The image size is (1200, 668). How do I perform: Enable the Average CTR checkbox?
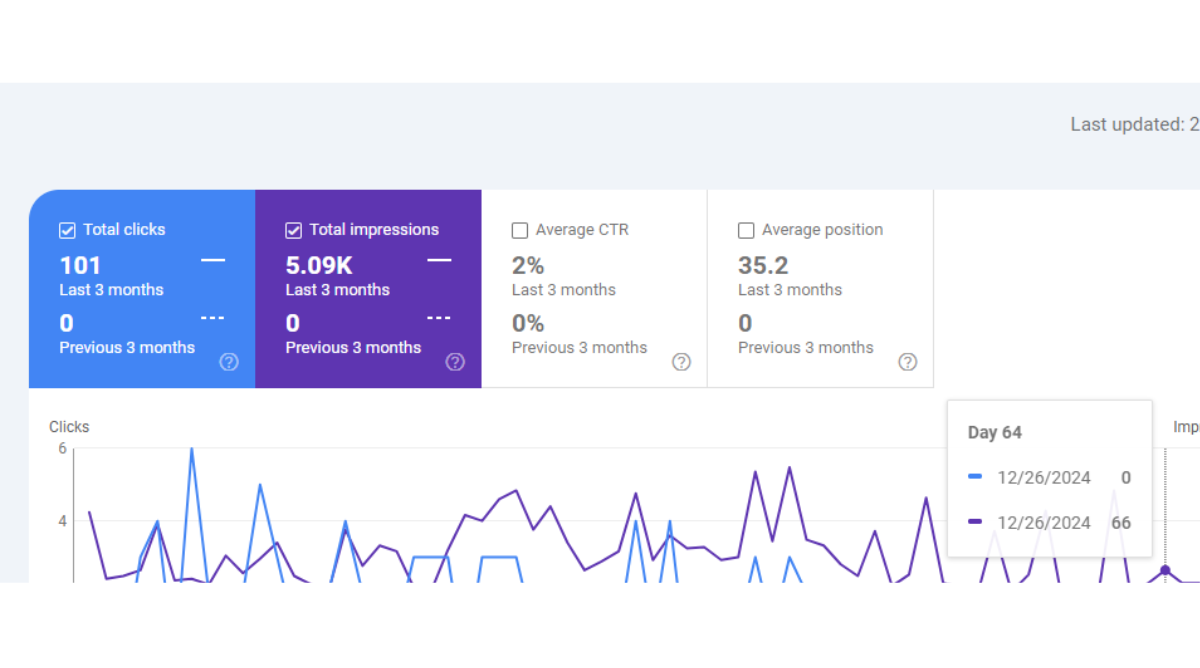pyautogui.click(x=520, y=231)
